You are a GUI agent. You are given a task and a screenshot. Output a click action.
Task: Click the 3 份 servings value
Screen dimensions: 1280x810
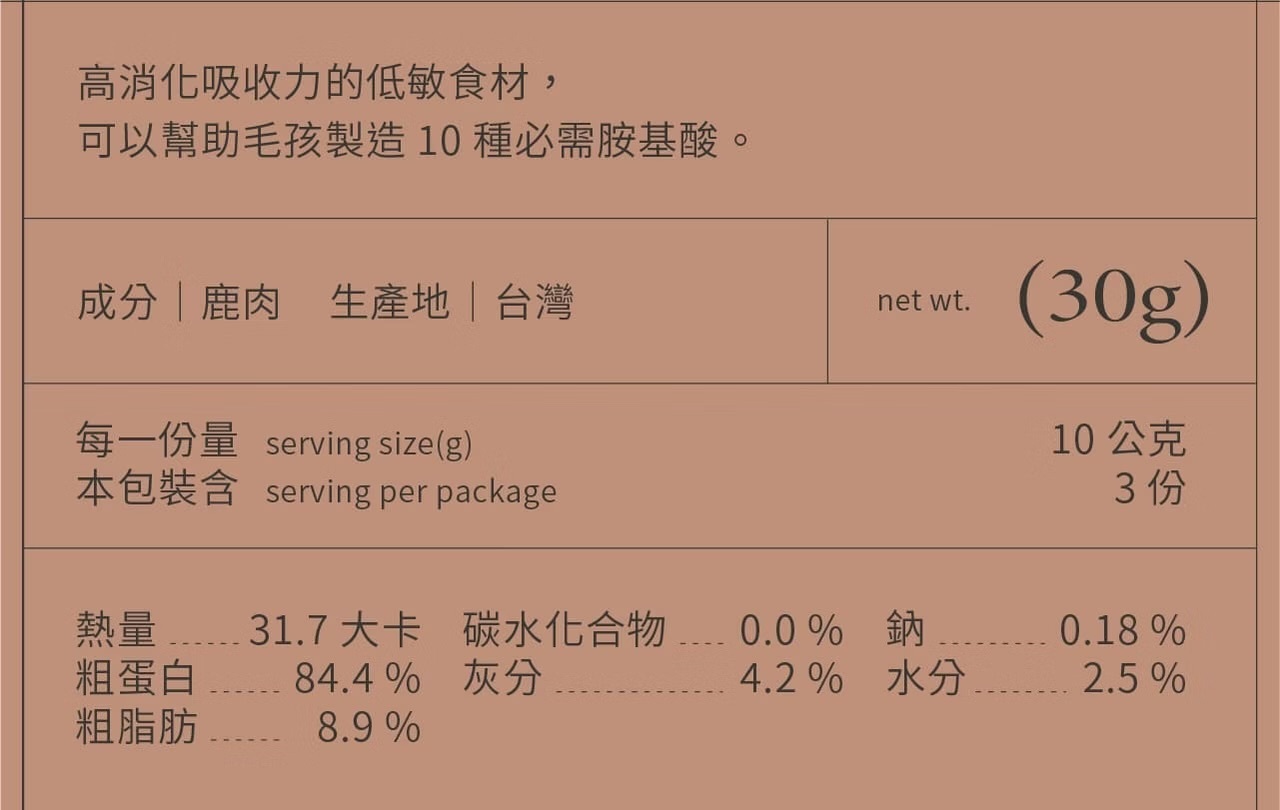point(1149,489)
